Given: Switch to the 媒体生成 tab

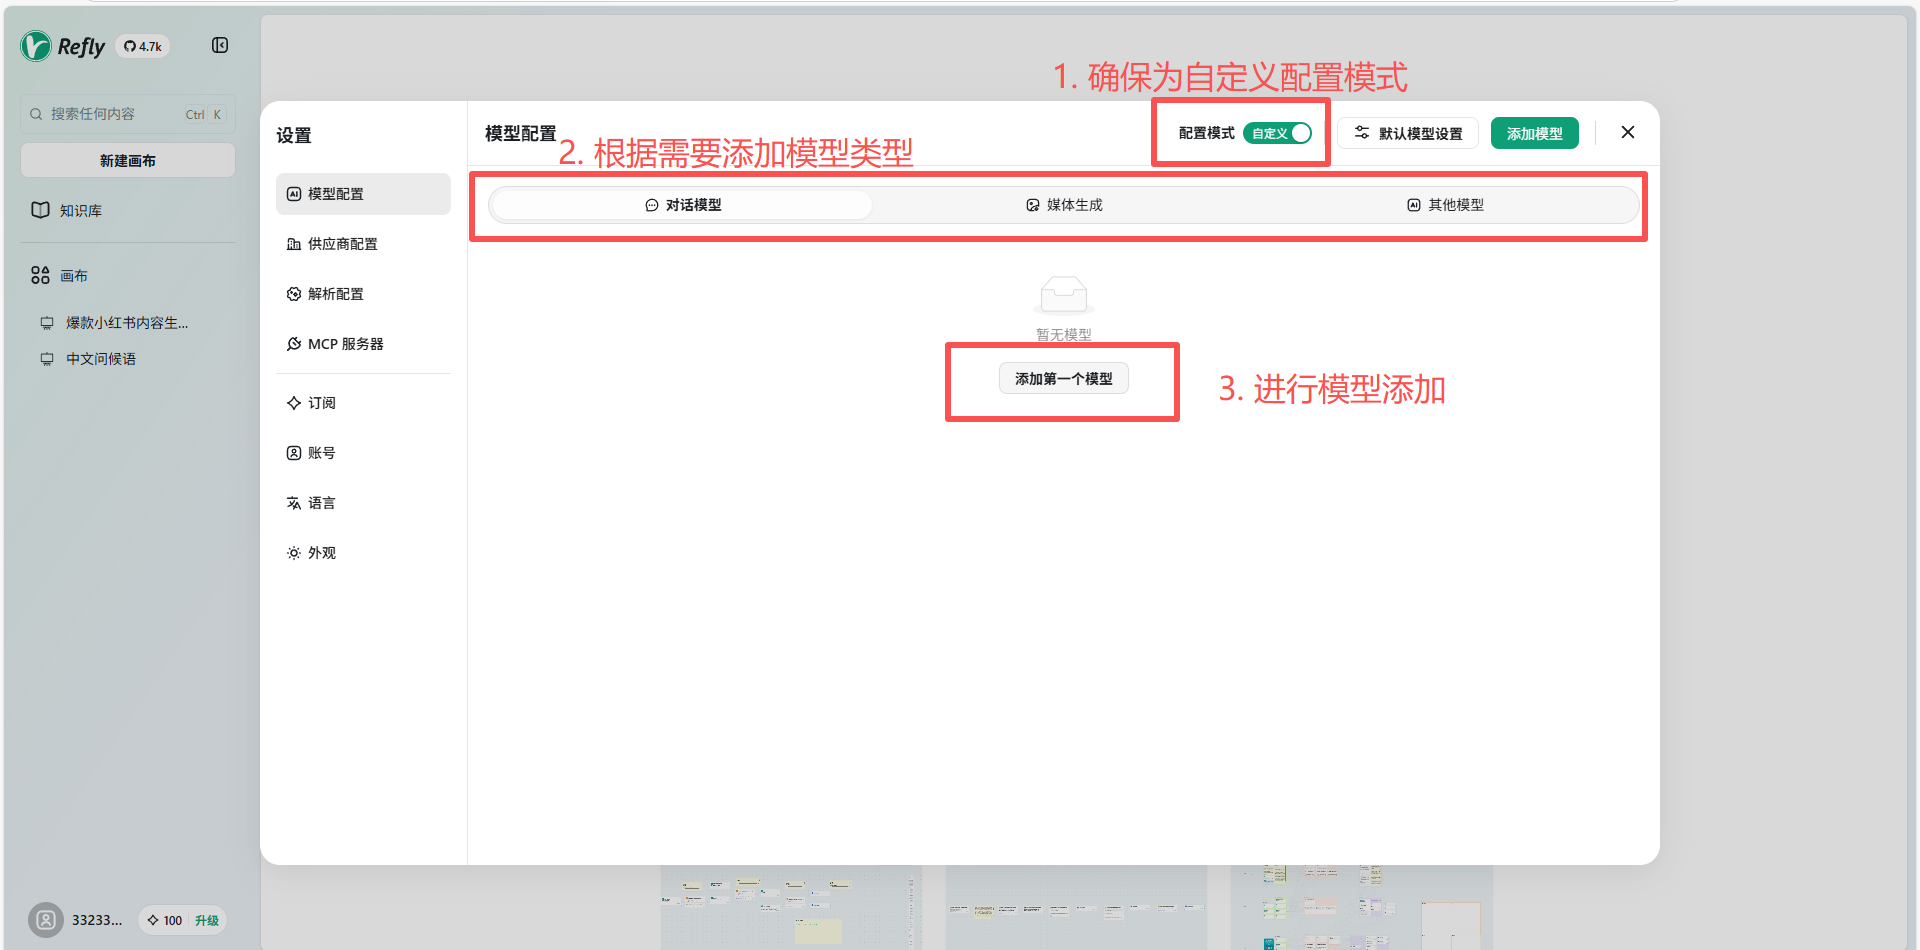Looking at the screenshot, I should pyautogui.click(x=1064, y=205).
